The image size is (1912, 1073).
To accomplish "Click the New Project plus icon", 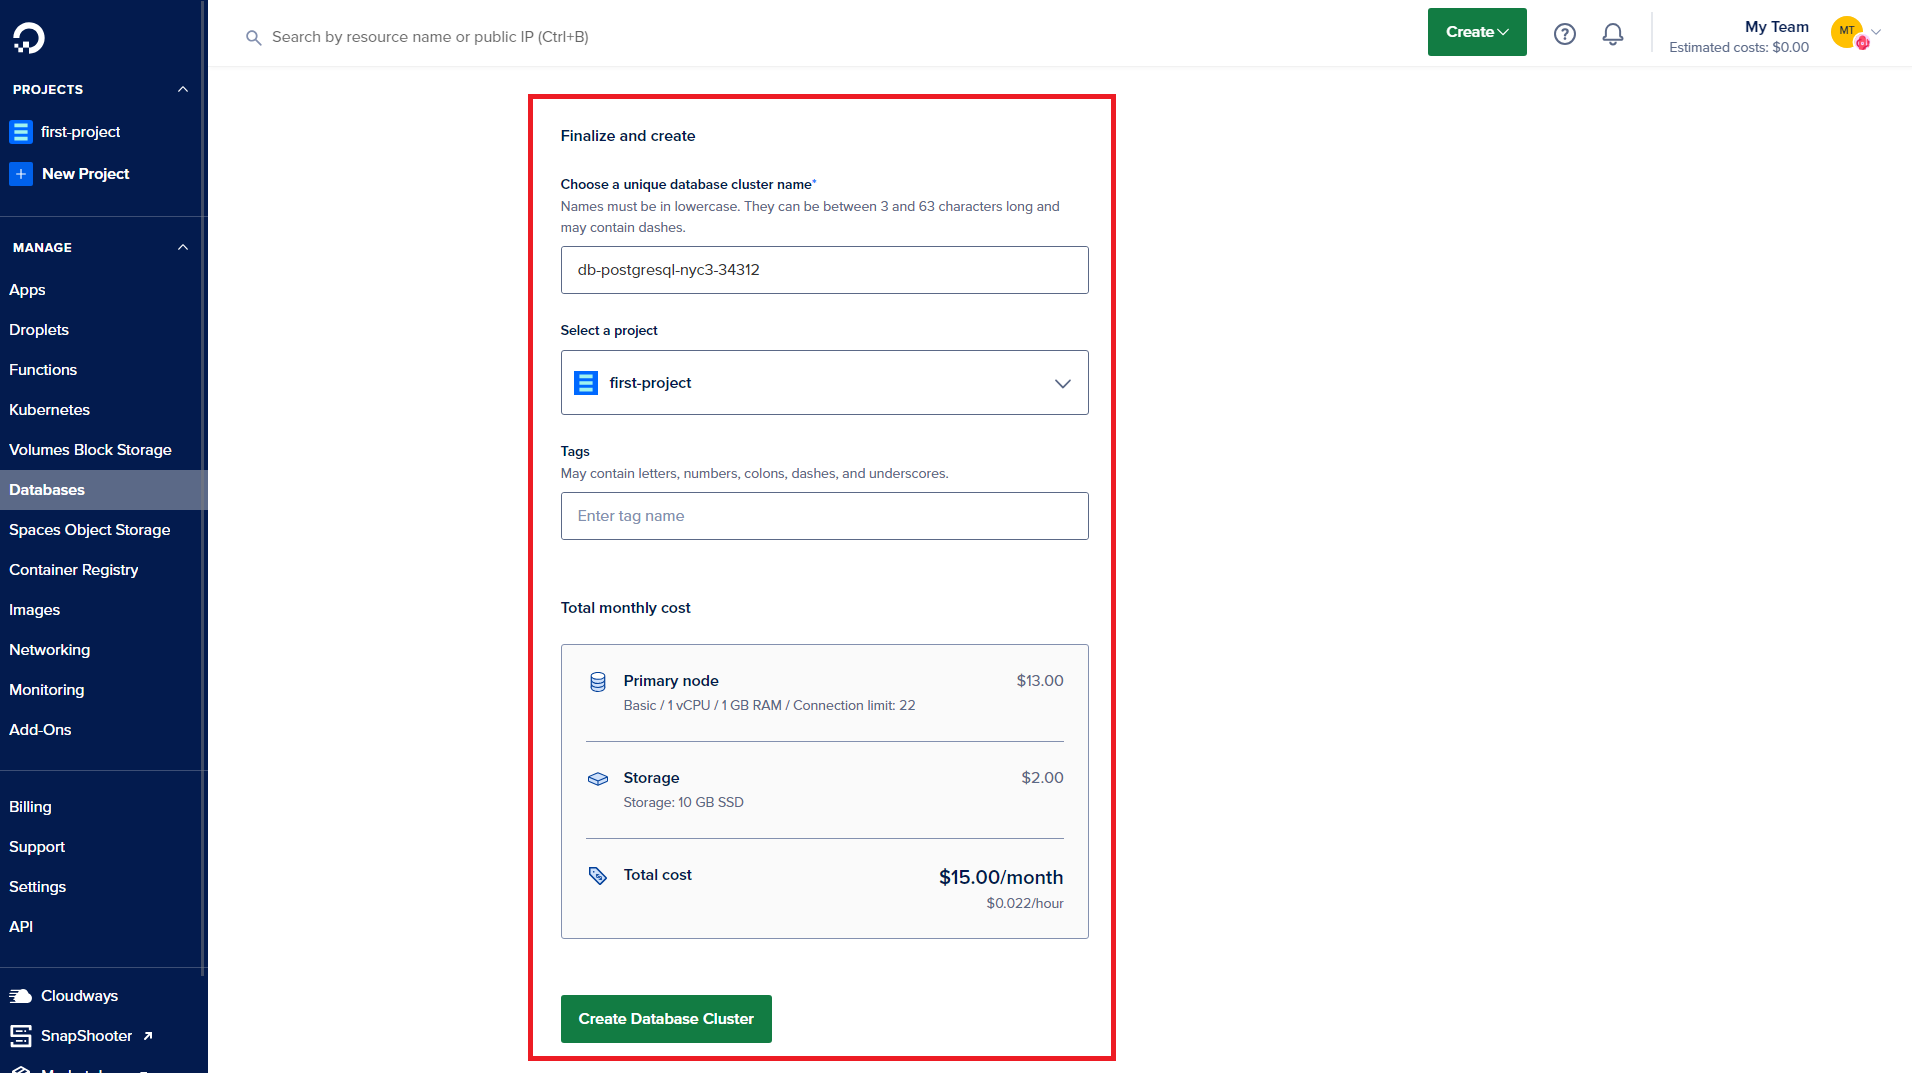I will (x=21, y=174).
